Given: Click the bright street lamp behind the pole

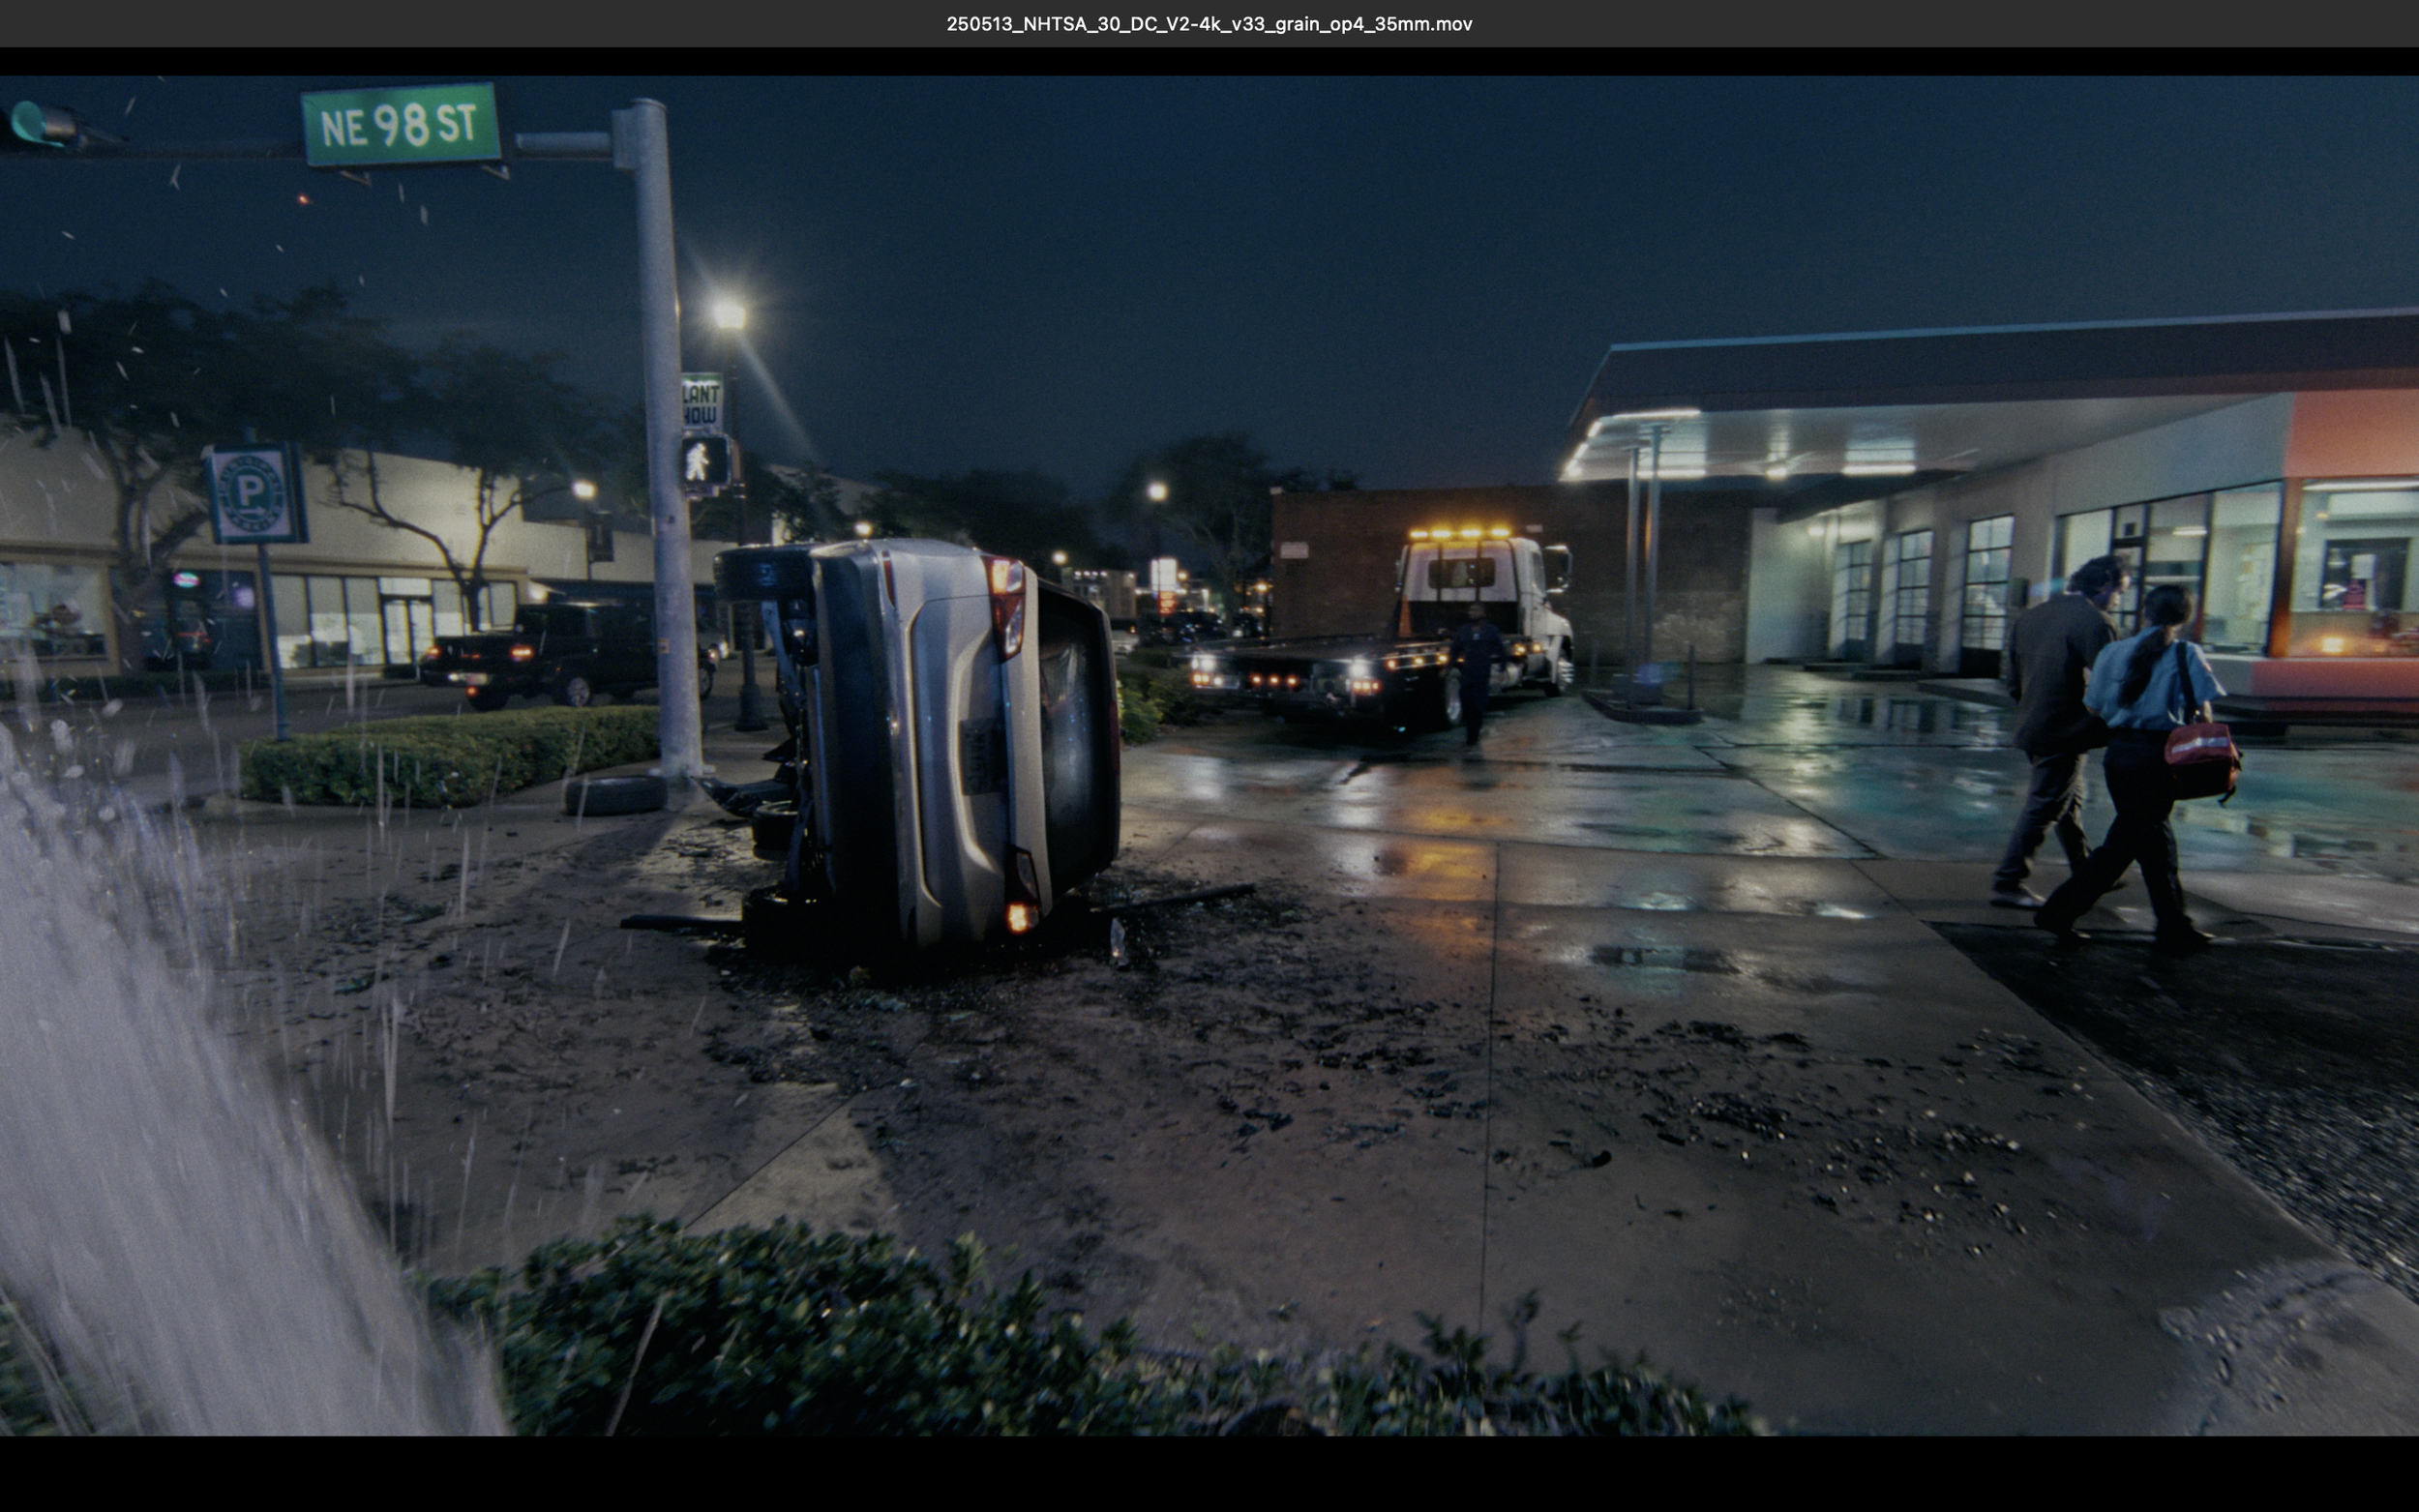Looking at the screenshot, I should (x=729, y=315).
